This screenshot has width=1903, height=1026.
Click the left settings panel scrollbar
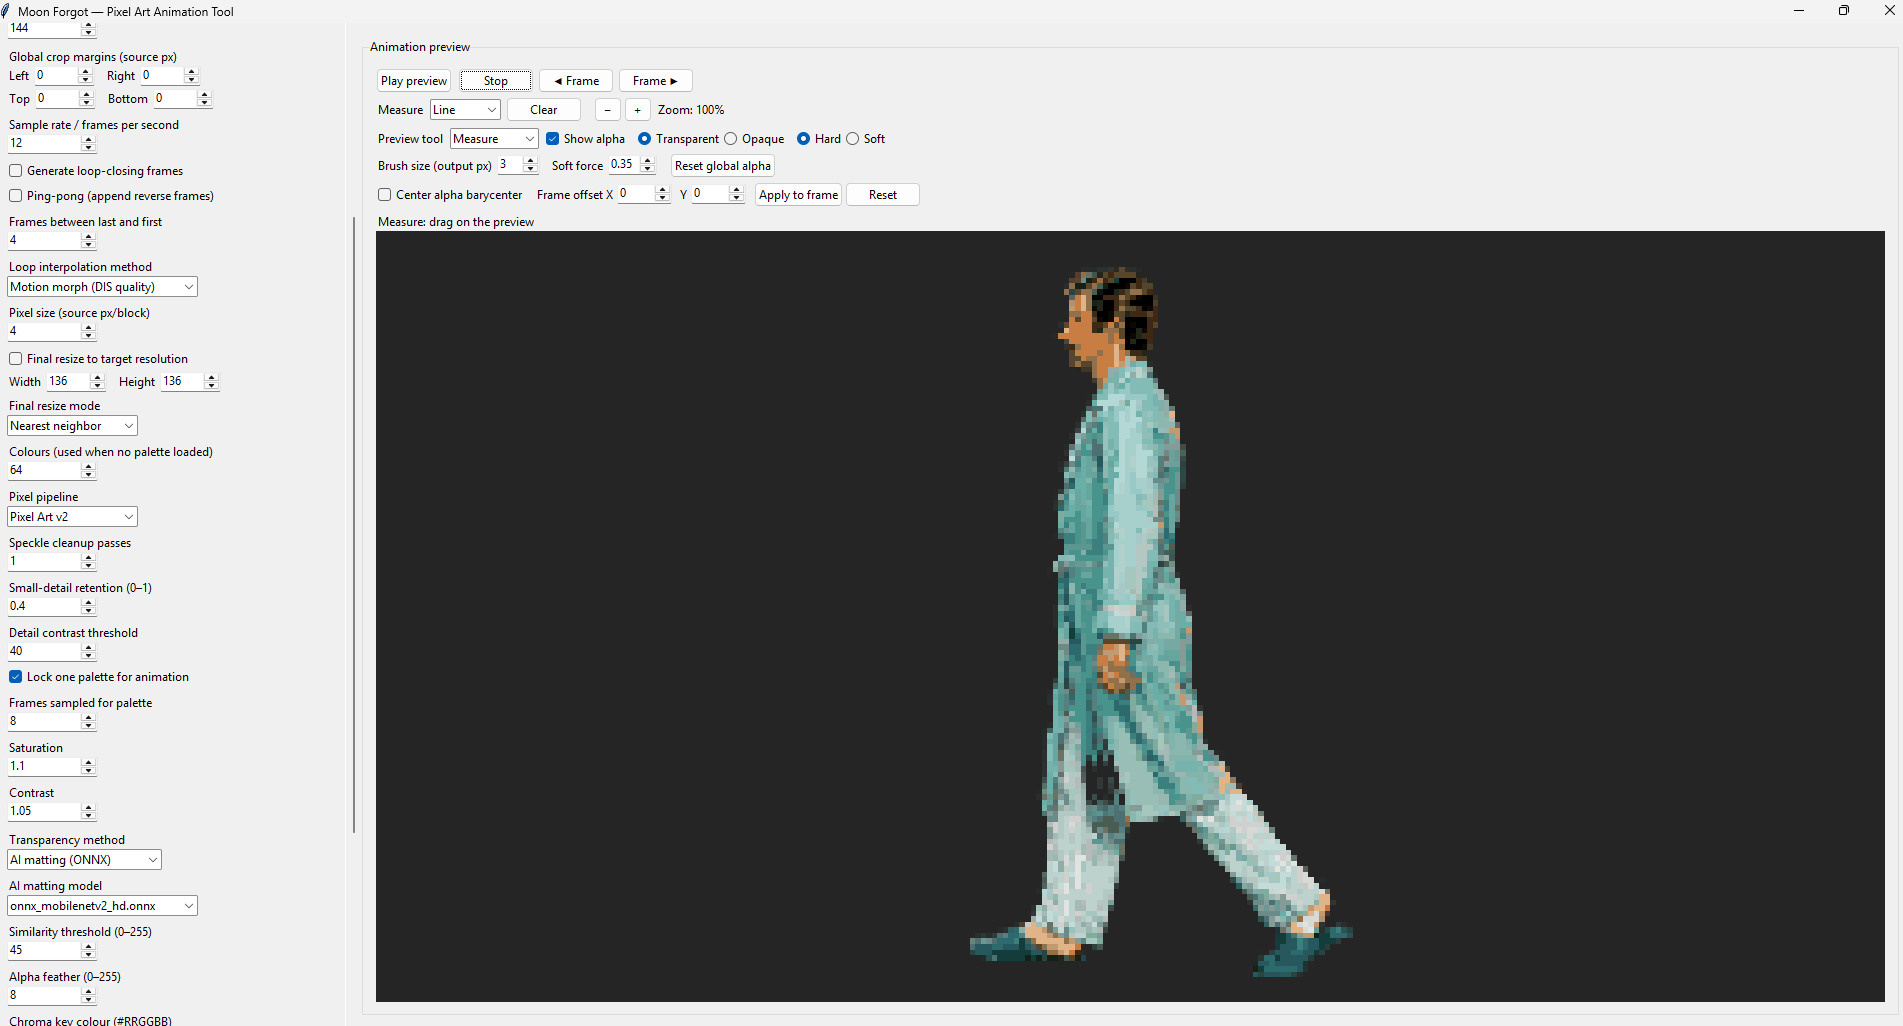354,525
